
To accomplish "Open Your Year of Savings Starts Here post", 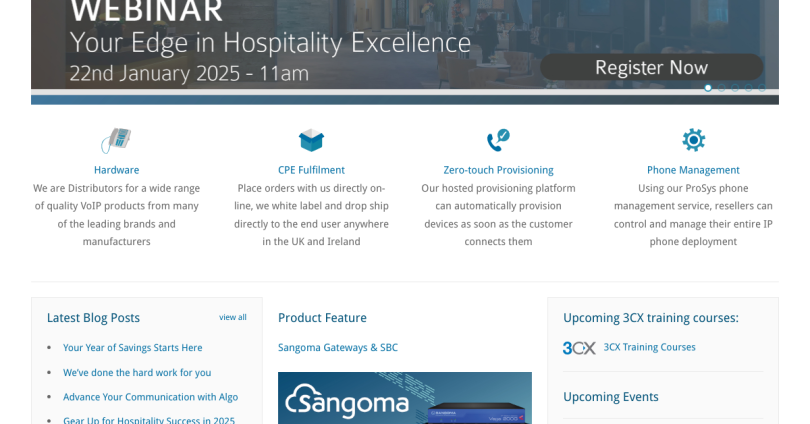I will (x=132, y=348).
